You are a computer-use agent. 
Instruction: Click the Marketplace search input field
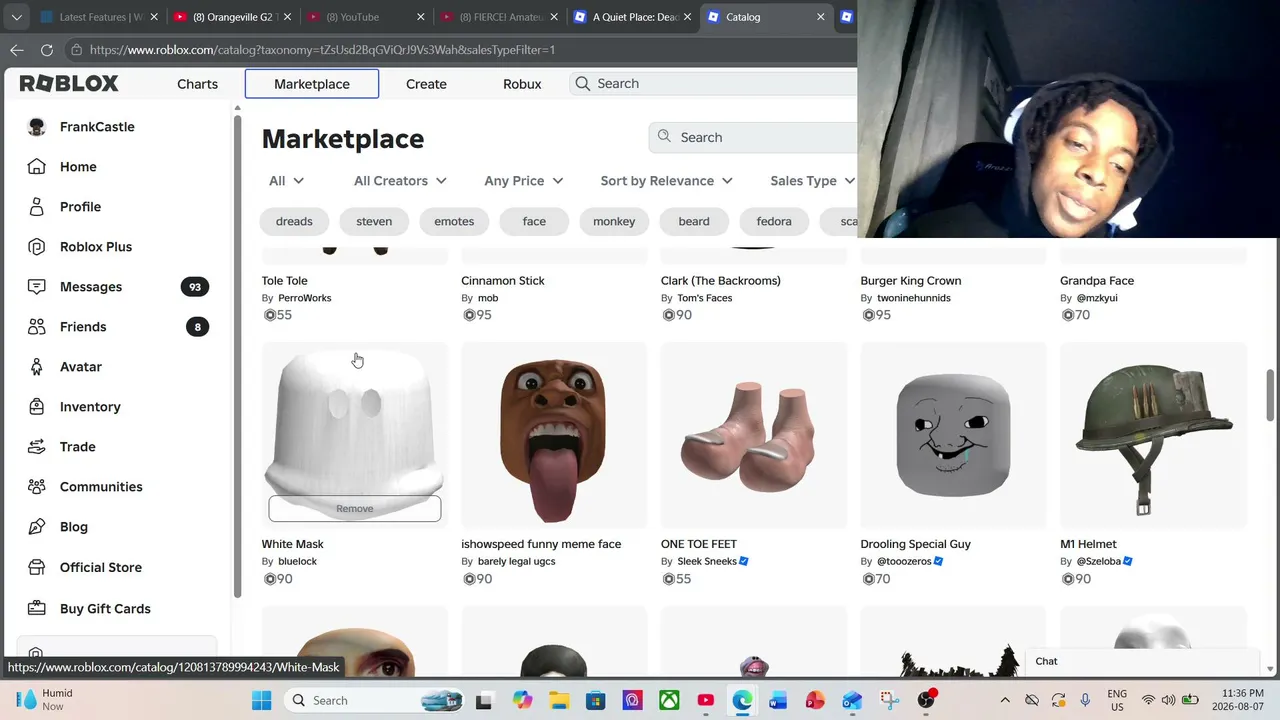click(x=753, y=137)
